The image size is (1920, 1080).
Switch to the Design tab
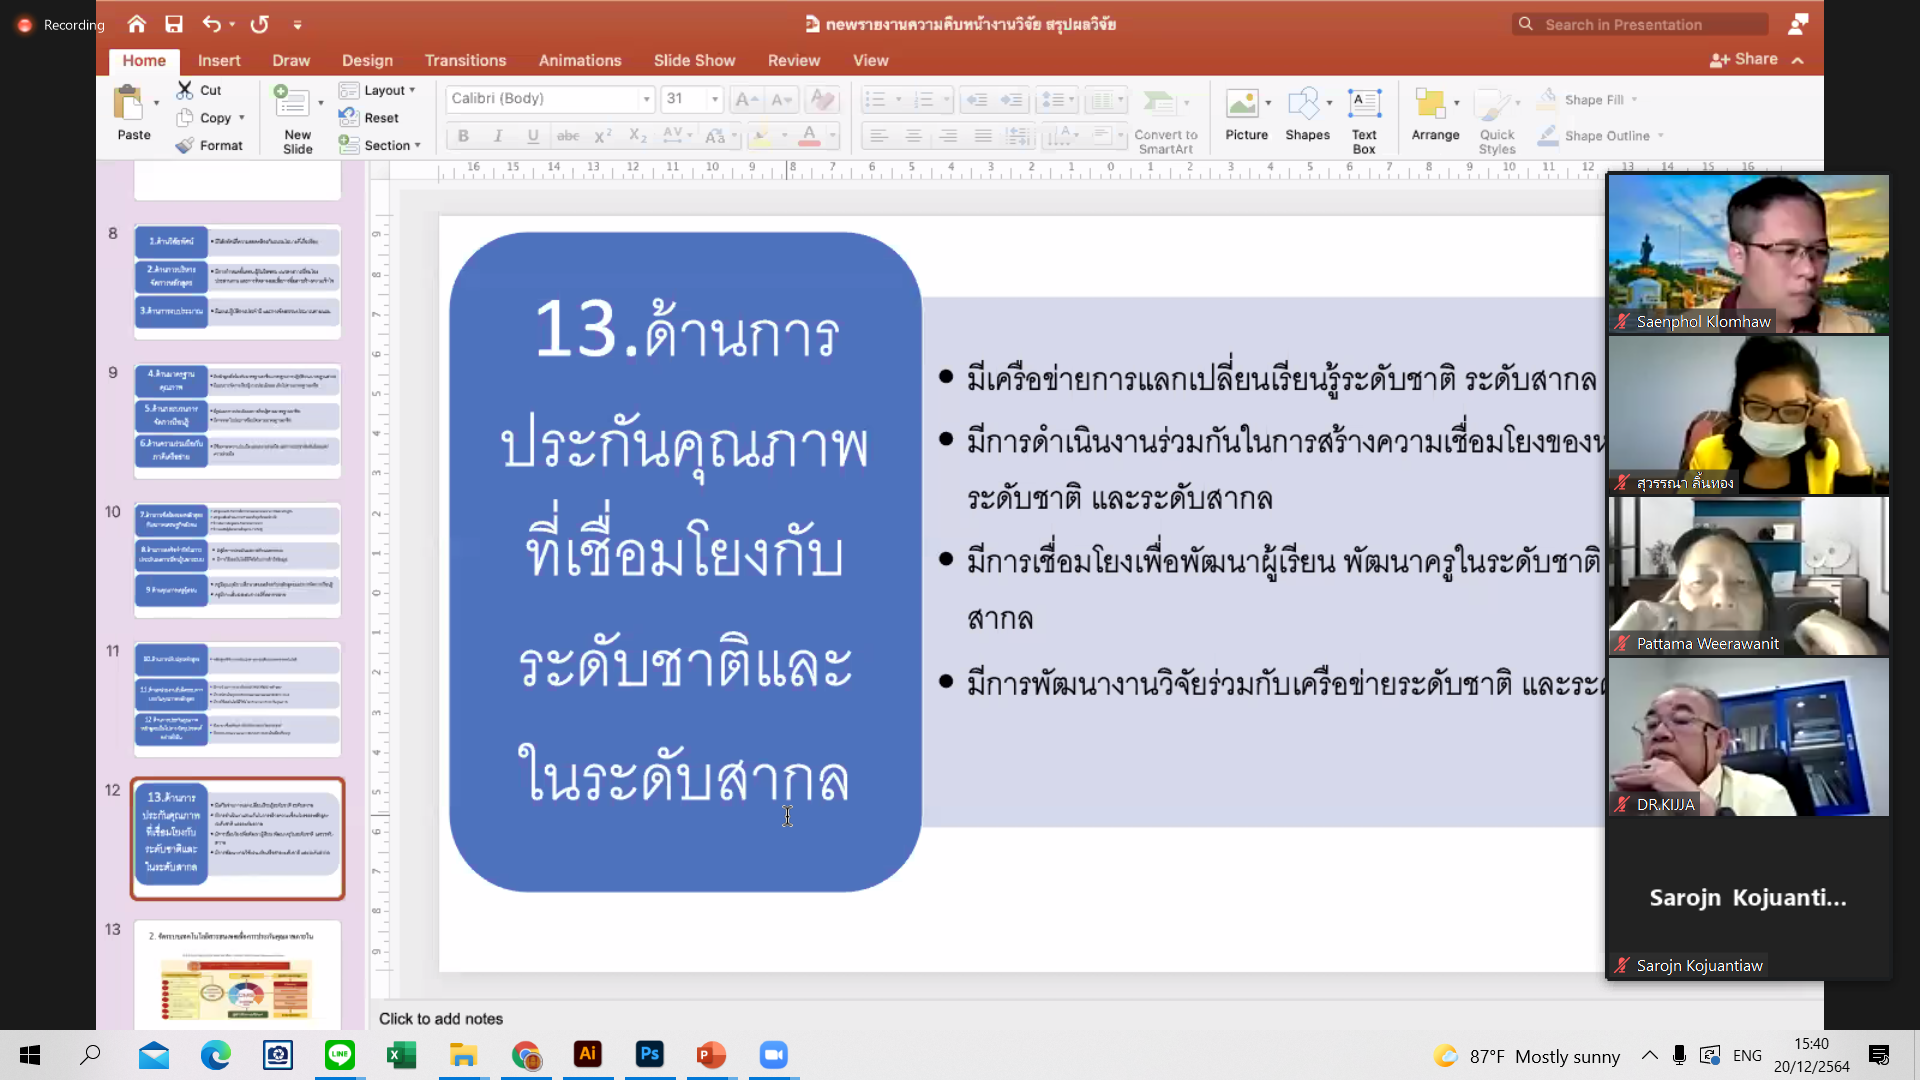[367, 60]
